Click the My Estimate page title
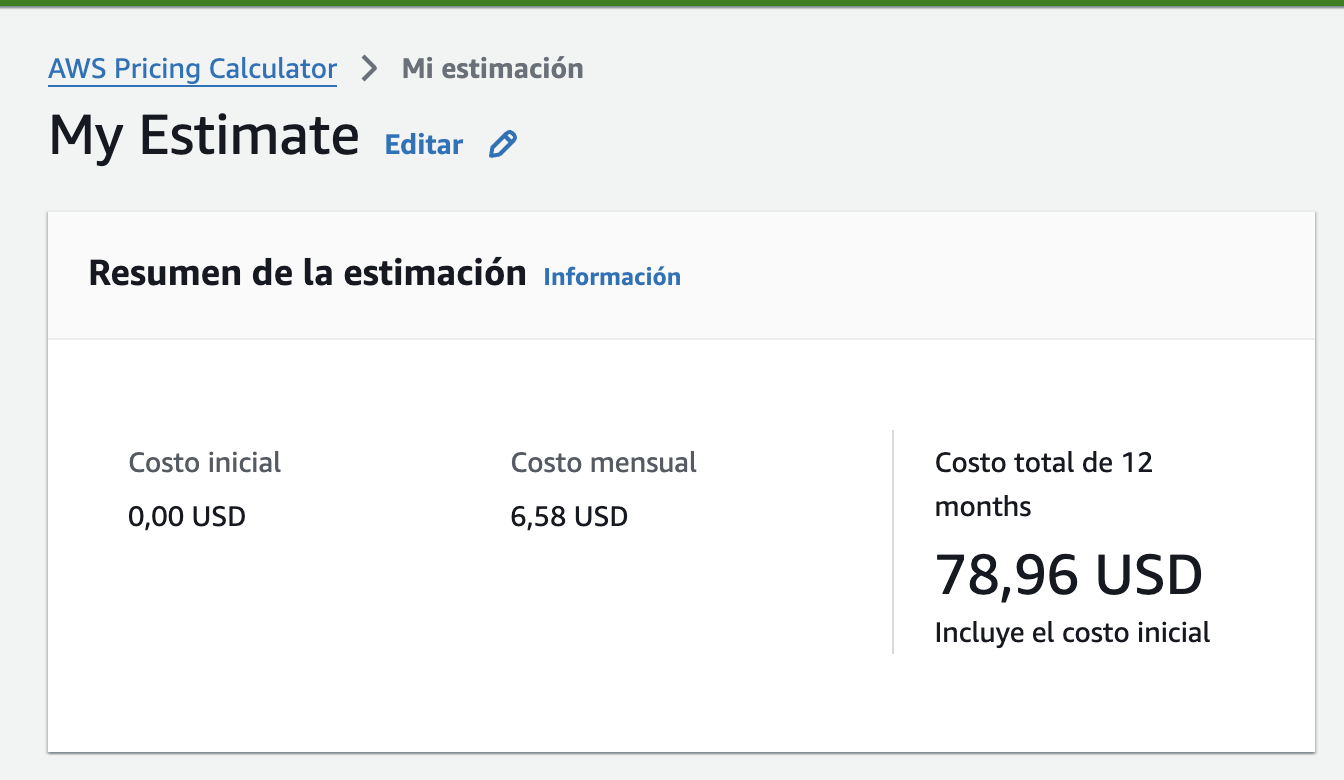This screenshot has height=780, width=1344. (204, 135)
